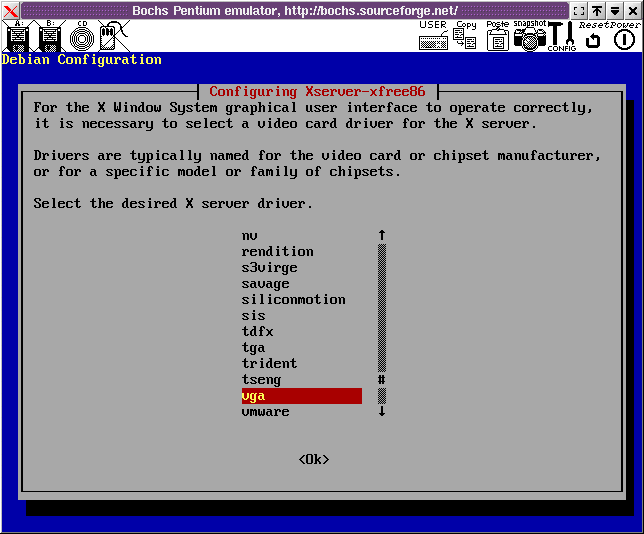Select the tseng driver entry
Screen dimensions: 644x534
[x=261, y=380]
